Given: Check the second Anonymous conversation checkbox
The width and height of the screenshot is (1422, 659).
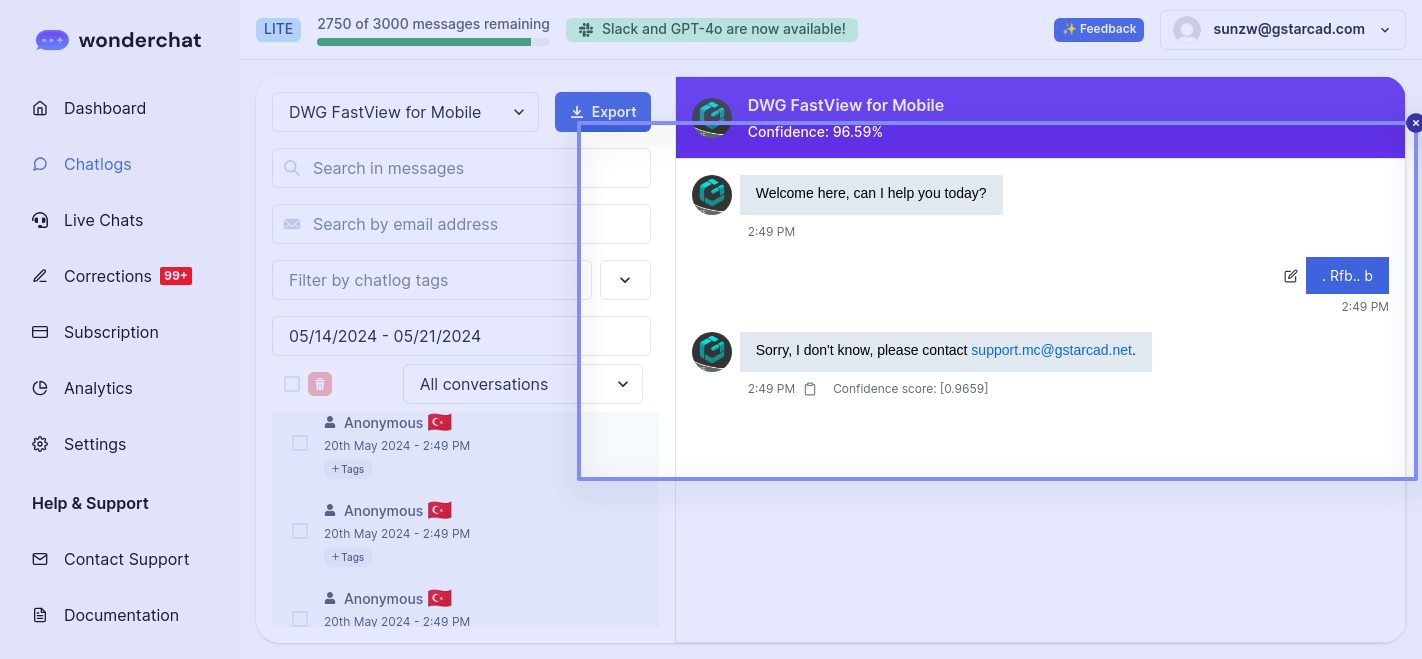Looking at the screenshot, I should tap(300, 531).
